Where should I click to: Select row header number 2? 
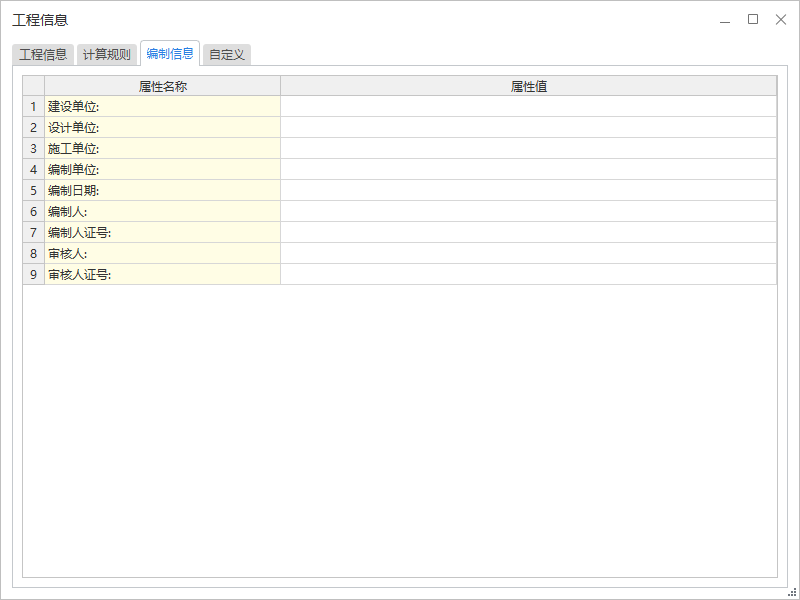pos(34,127)
